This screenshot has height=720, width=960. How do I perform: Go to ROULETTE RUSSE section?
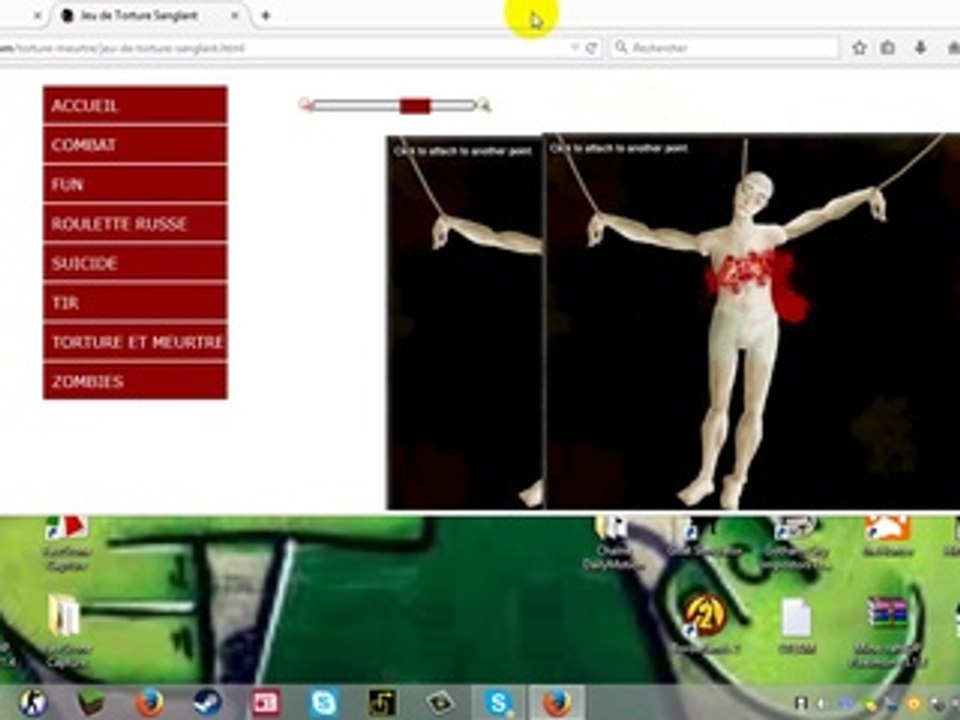135,223
